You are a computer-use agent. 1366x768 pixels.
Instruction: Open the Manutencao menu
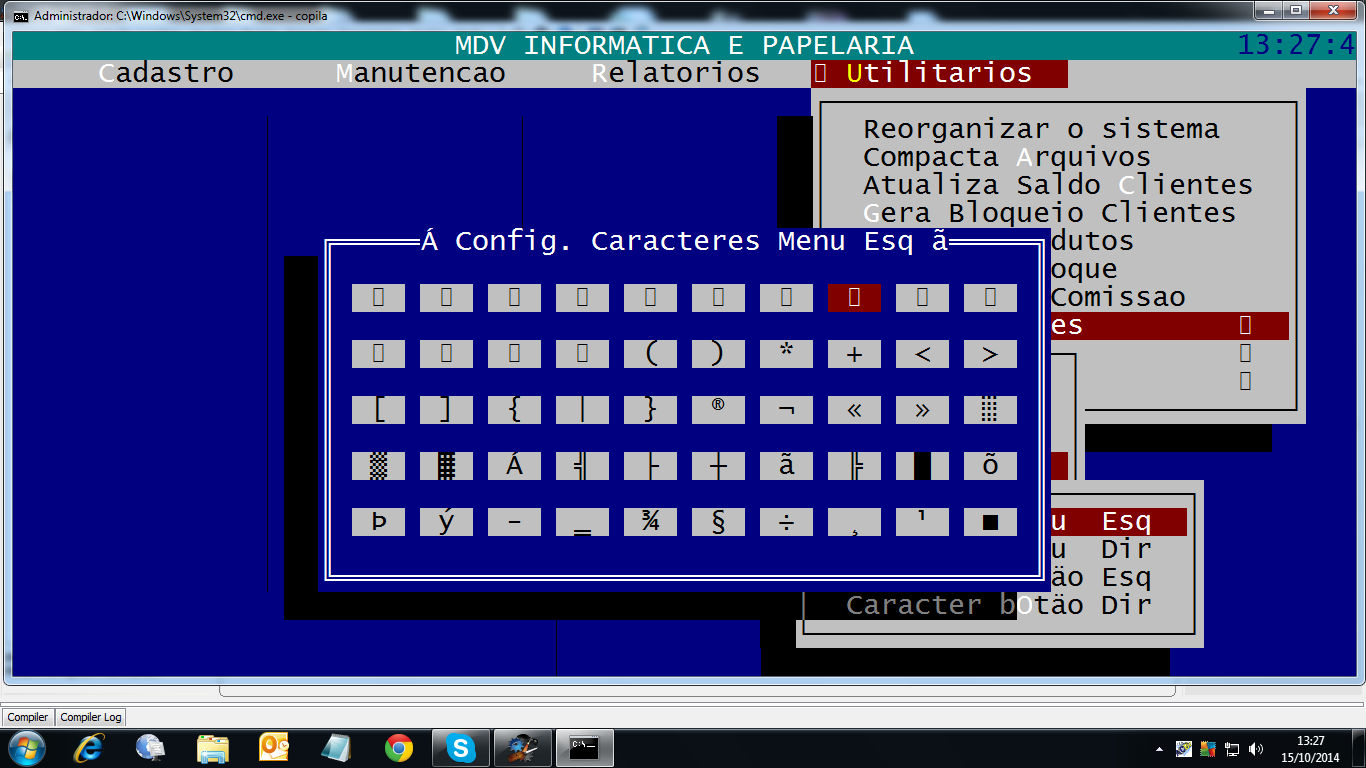click(x=421, y=73)
